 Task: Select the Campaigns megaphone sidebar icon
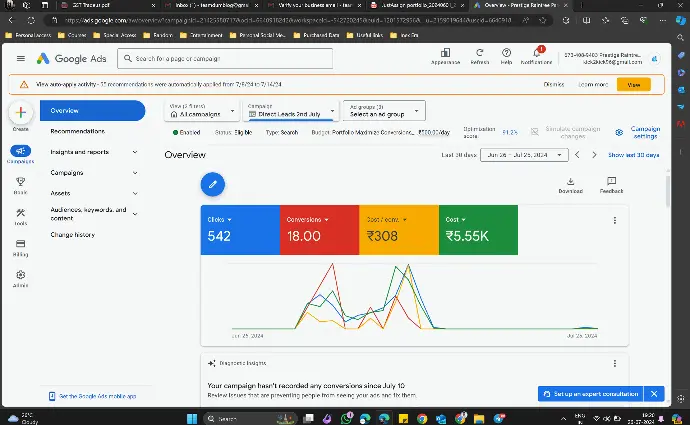[20, 151]
